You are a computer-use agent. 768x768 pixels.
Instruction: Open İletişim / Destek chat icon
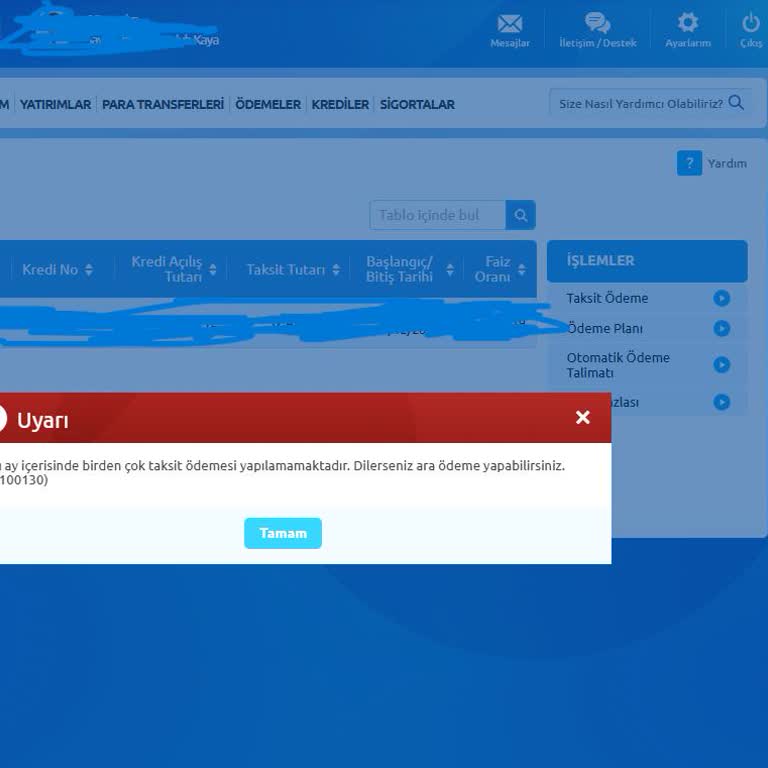pos(597,24)
